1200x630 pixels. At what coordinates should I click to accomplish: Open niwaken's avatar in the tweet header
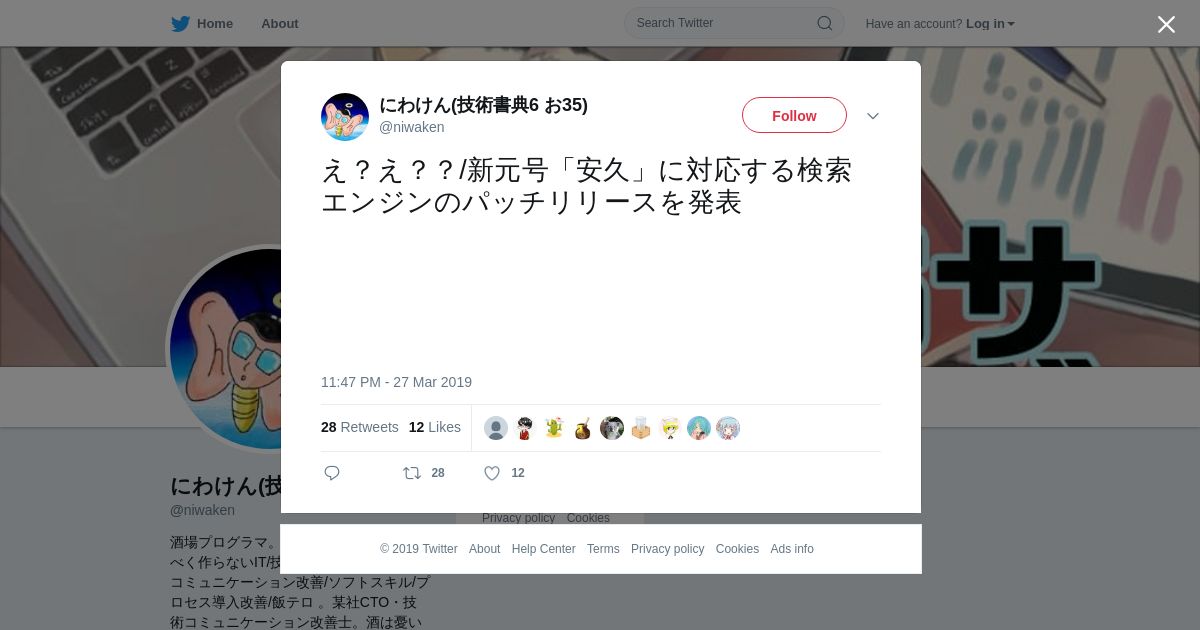pos(345,117)
